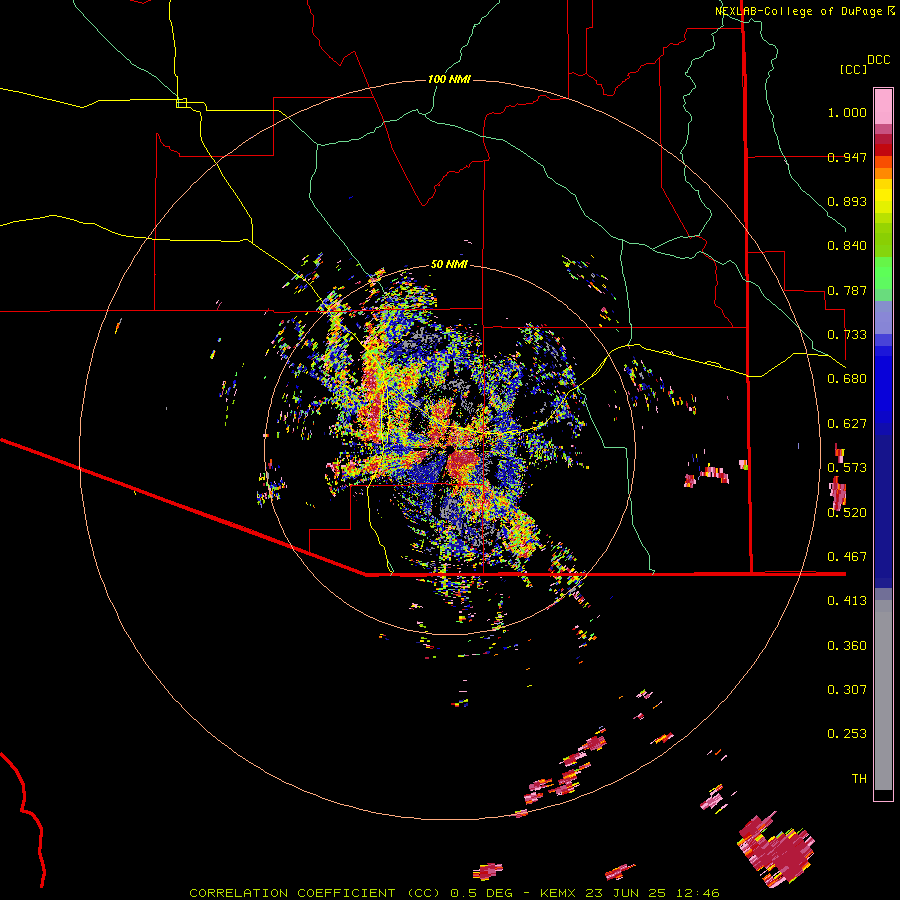Select the 0.733 legend value

point(847,335)
